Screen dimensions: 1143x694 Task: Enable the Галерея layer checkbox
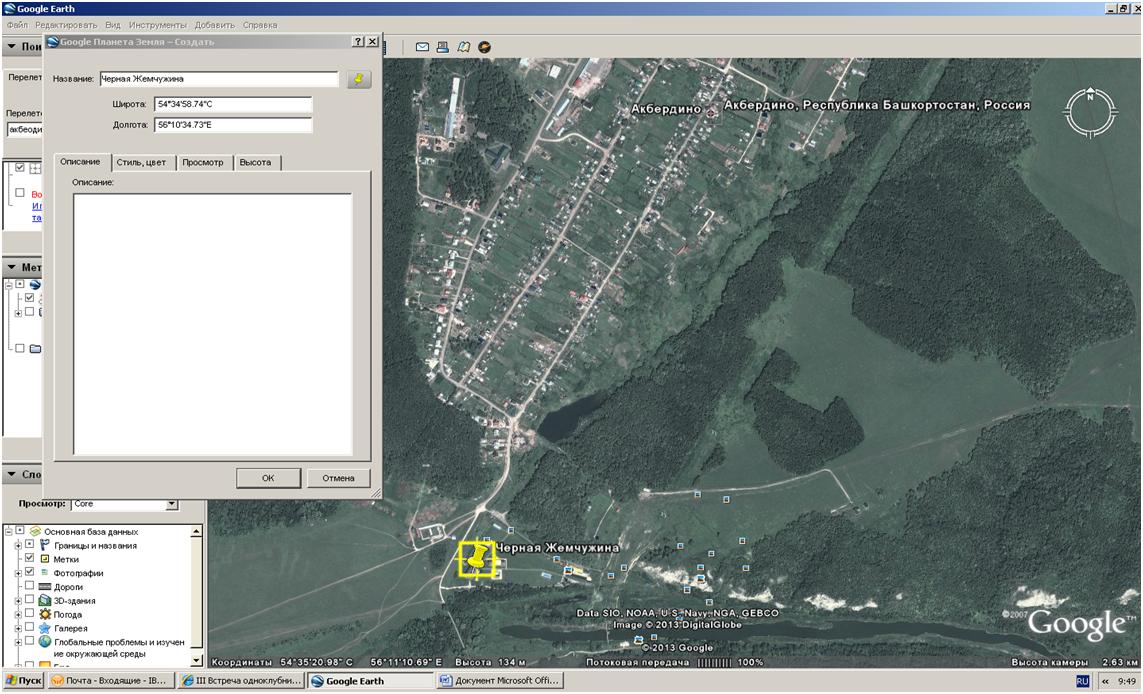29,627
